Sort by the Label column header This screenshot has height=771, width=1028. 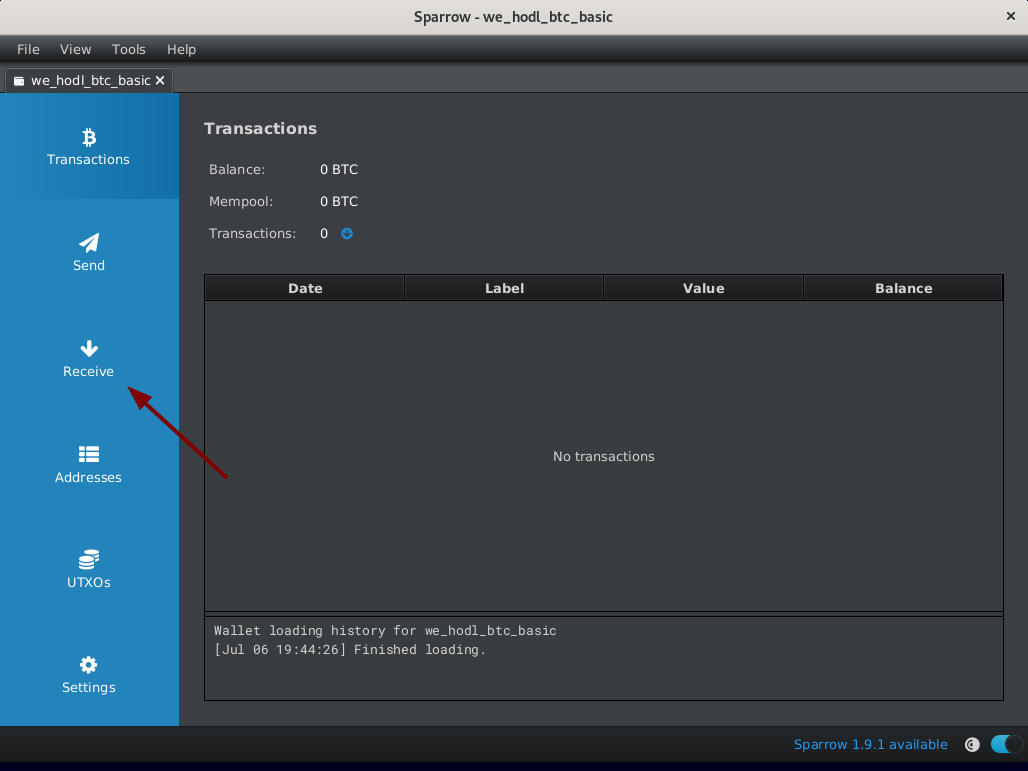tap(504, 288)
